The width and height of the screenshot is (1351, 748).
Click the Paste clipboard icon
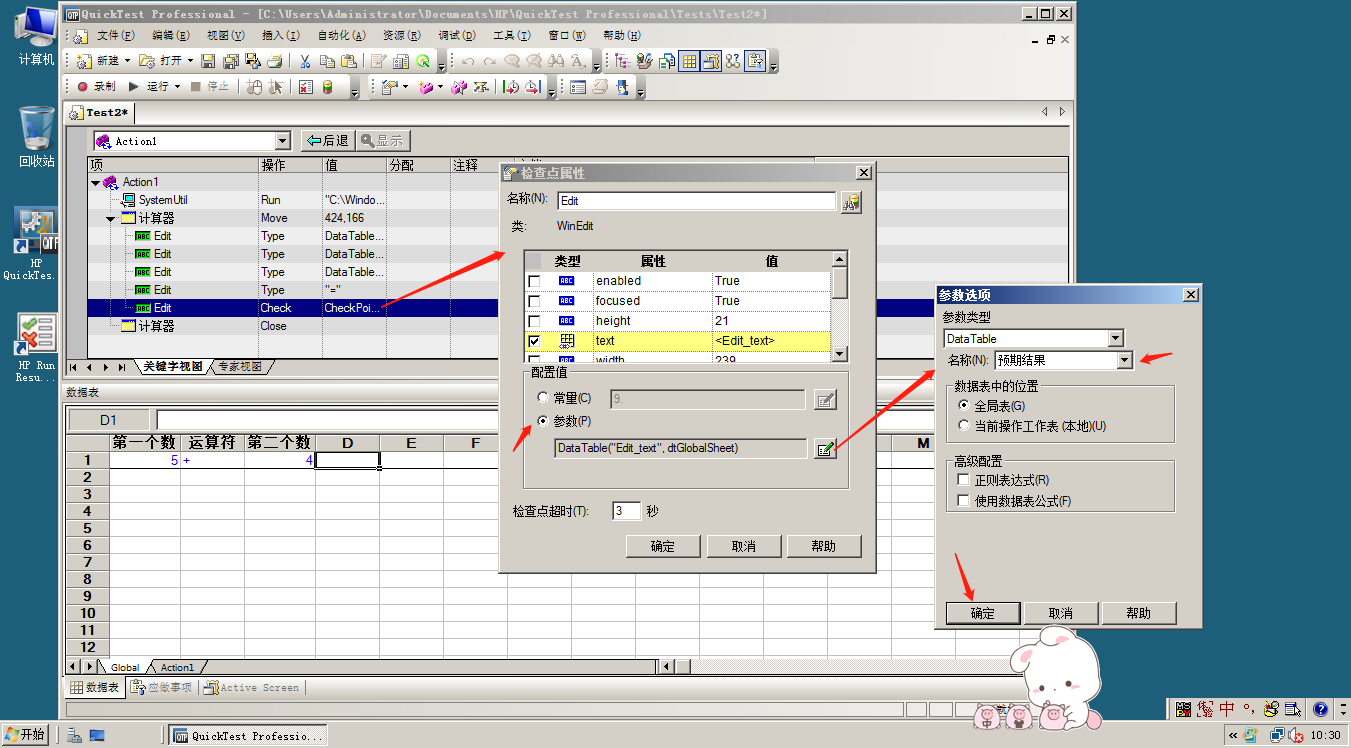pyautogui.click(x=347, y=61)
